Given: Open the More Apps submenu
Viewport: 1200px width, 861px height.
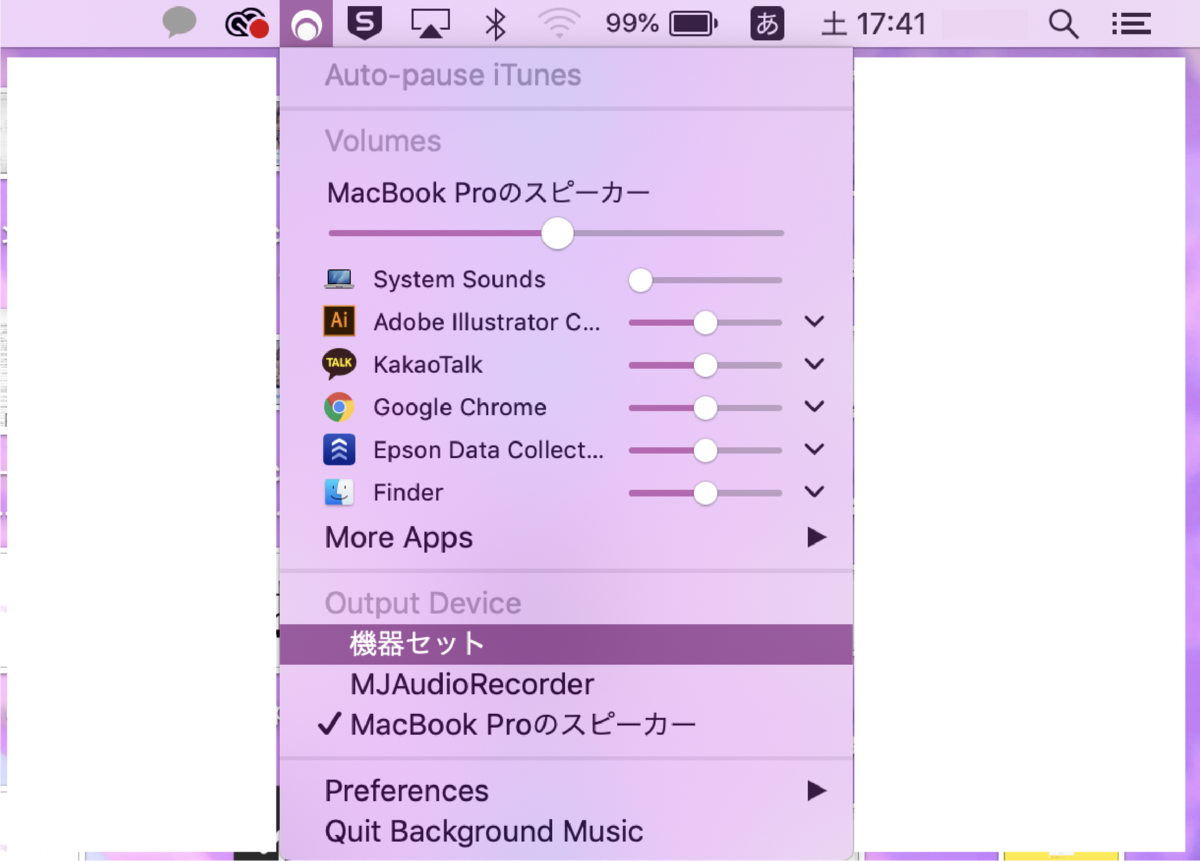Looking at the screenshot, I should 566,538.
